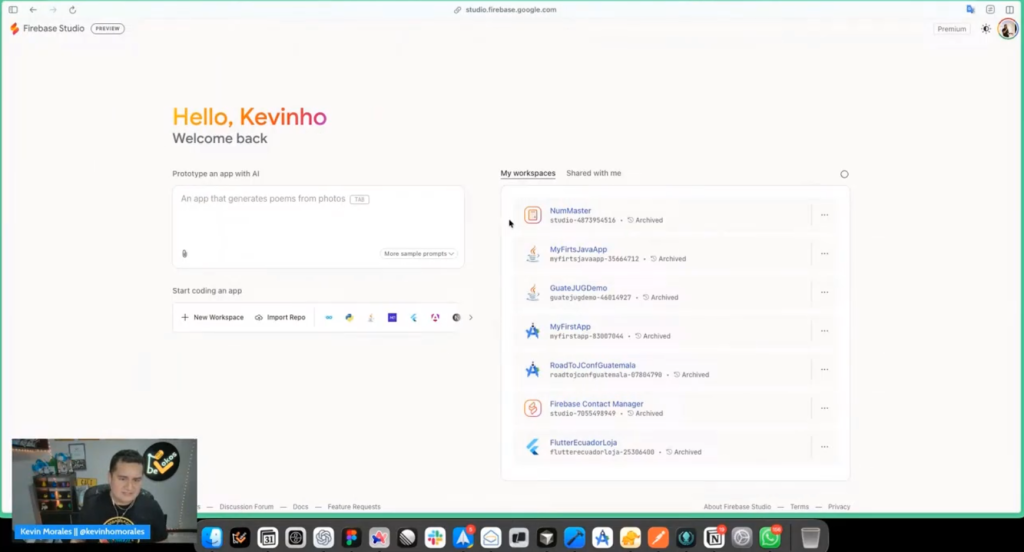Select the My workspaces tab
The image size is (1024, 552).
527,173
